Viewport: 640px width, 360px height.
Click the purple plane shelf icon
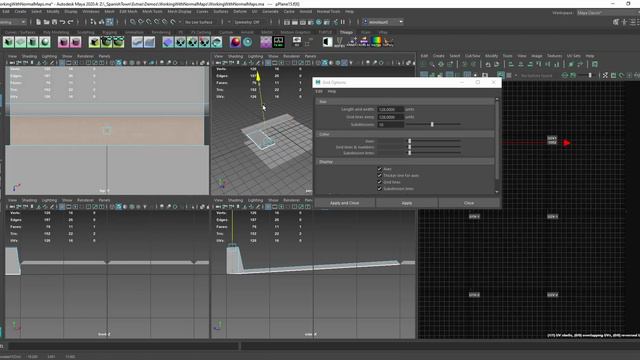tap(168, 42)
